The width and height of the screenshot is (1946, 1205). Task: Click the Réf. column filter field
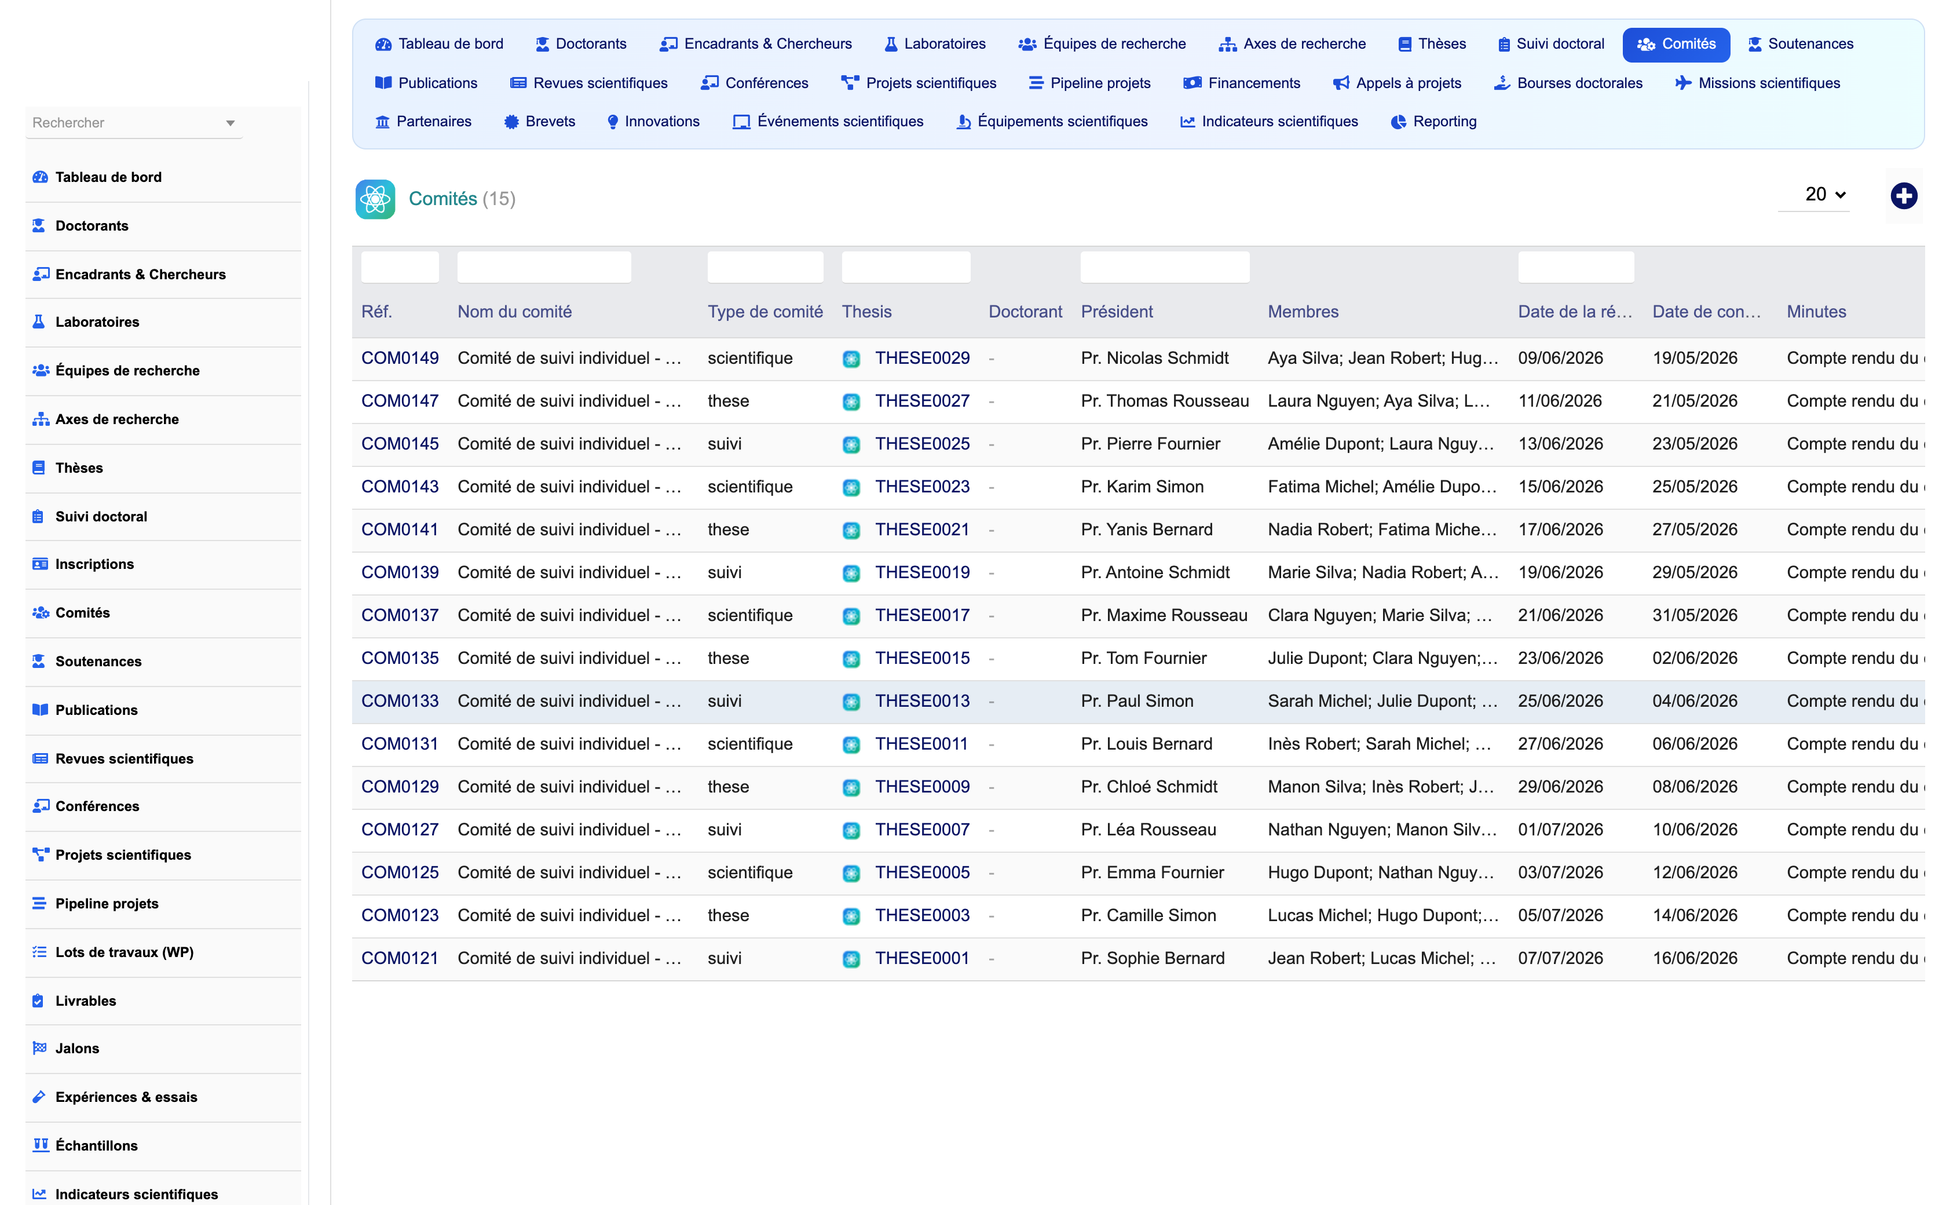400,267
